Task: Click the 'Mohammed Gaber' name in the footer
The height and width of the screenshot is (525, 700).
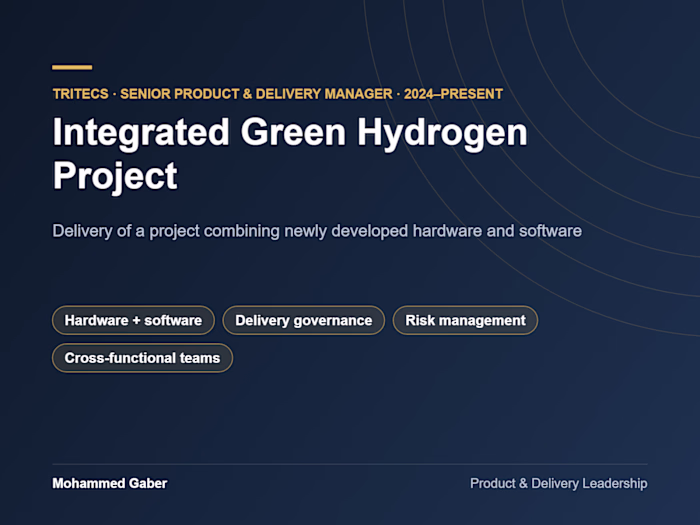Action: click(110, 483)
